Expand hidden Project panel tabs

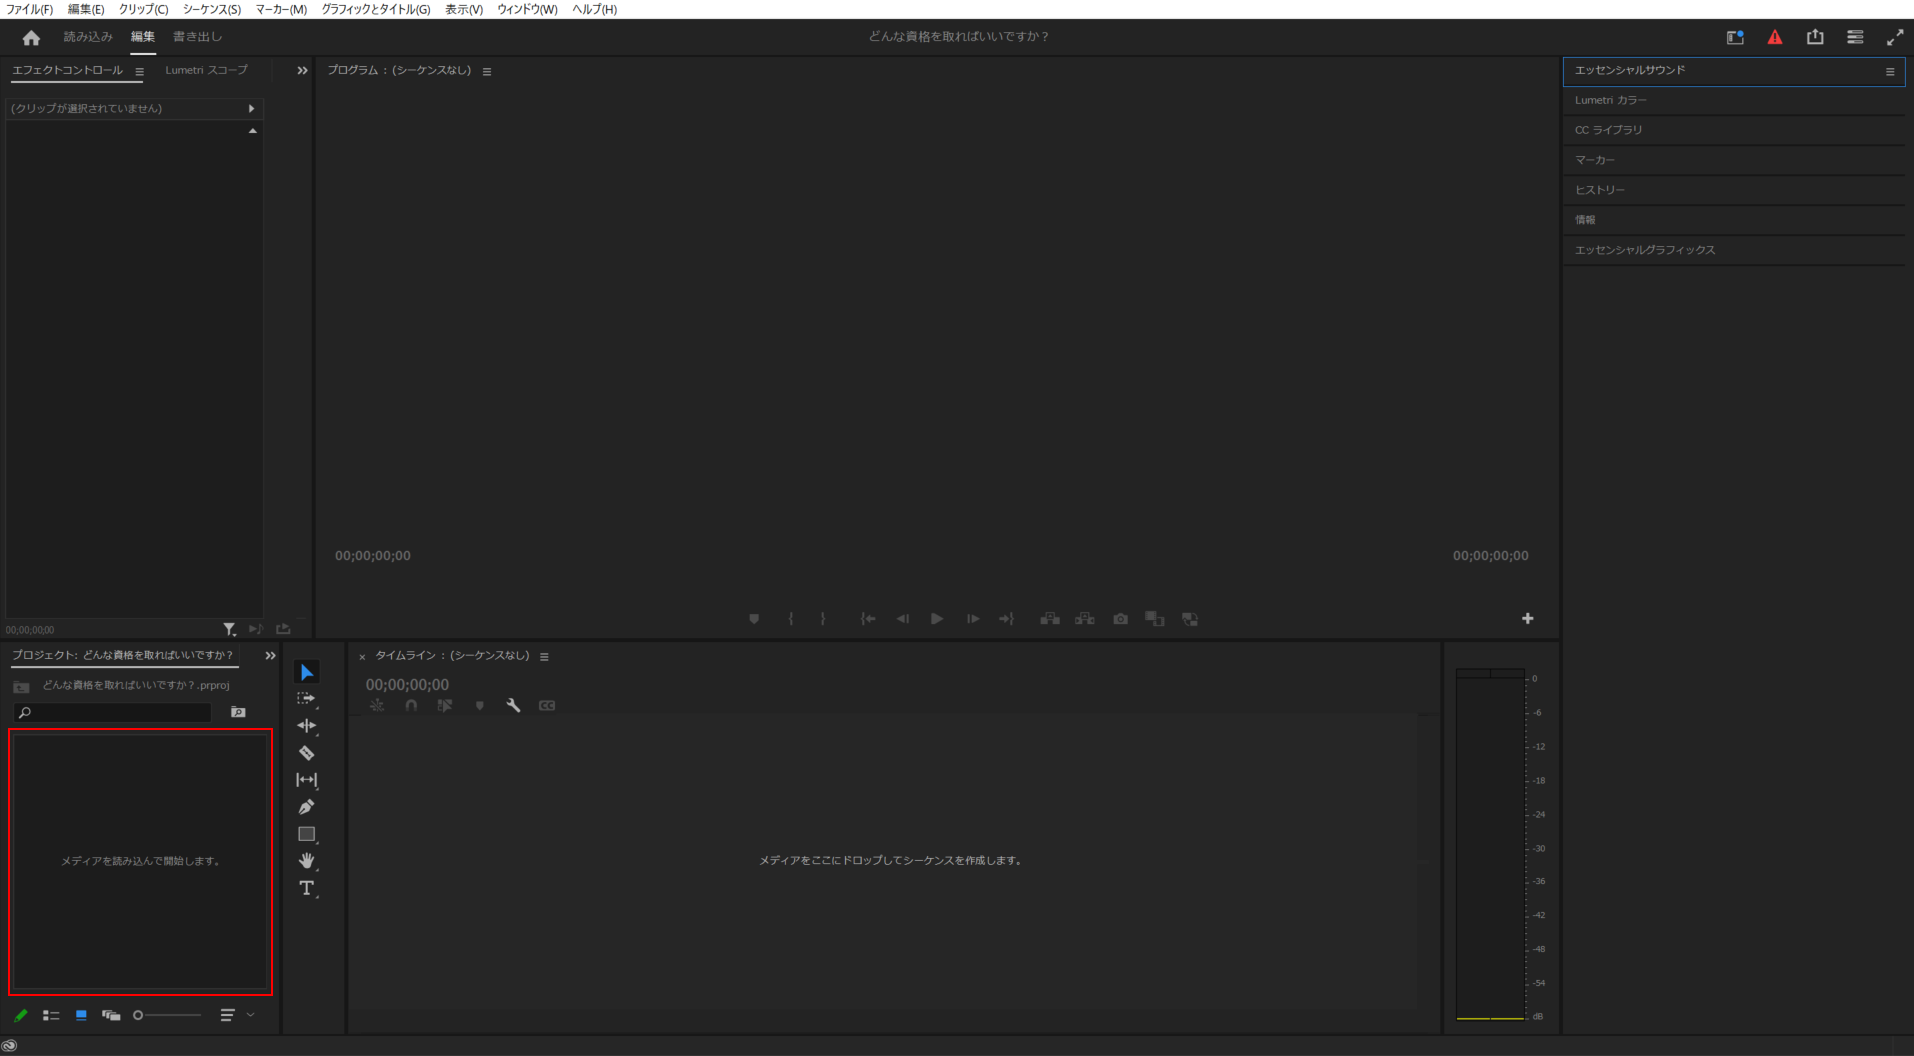tap(270, 656)
